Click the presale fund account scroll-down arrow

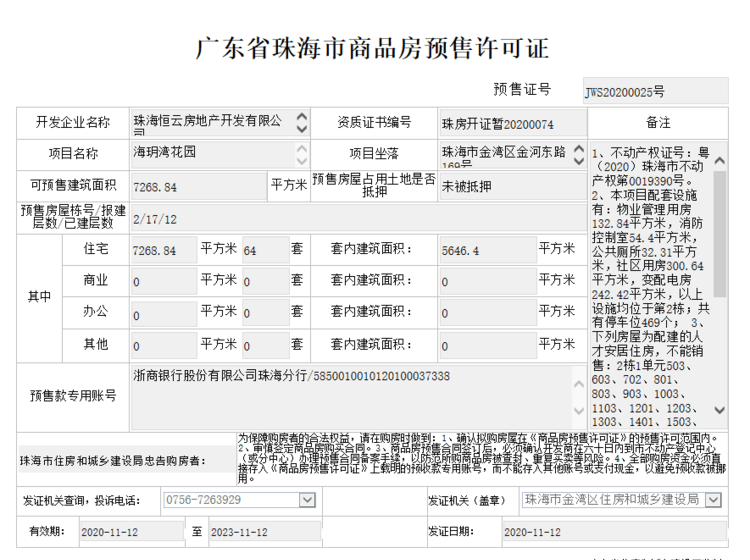pyautogui.click(x=579, y=412)
